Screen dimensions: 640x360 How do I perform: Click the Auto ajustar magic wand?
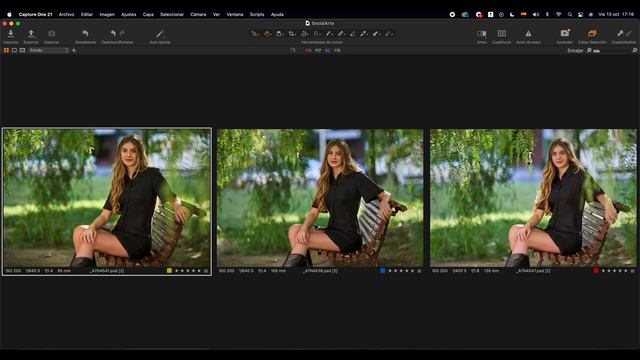click(x=160, y=34)
